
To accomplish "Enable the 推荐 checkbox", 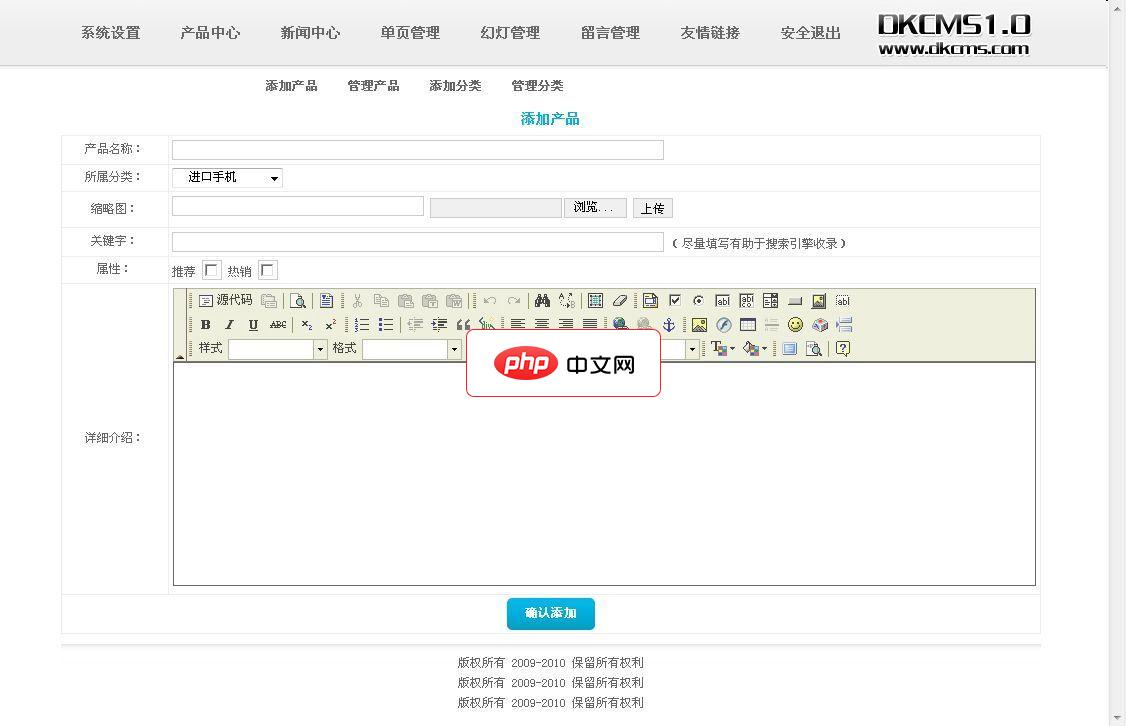I will pyautogui.click(x=211, y=269).
